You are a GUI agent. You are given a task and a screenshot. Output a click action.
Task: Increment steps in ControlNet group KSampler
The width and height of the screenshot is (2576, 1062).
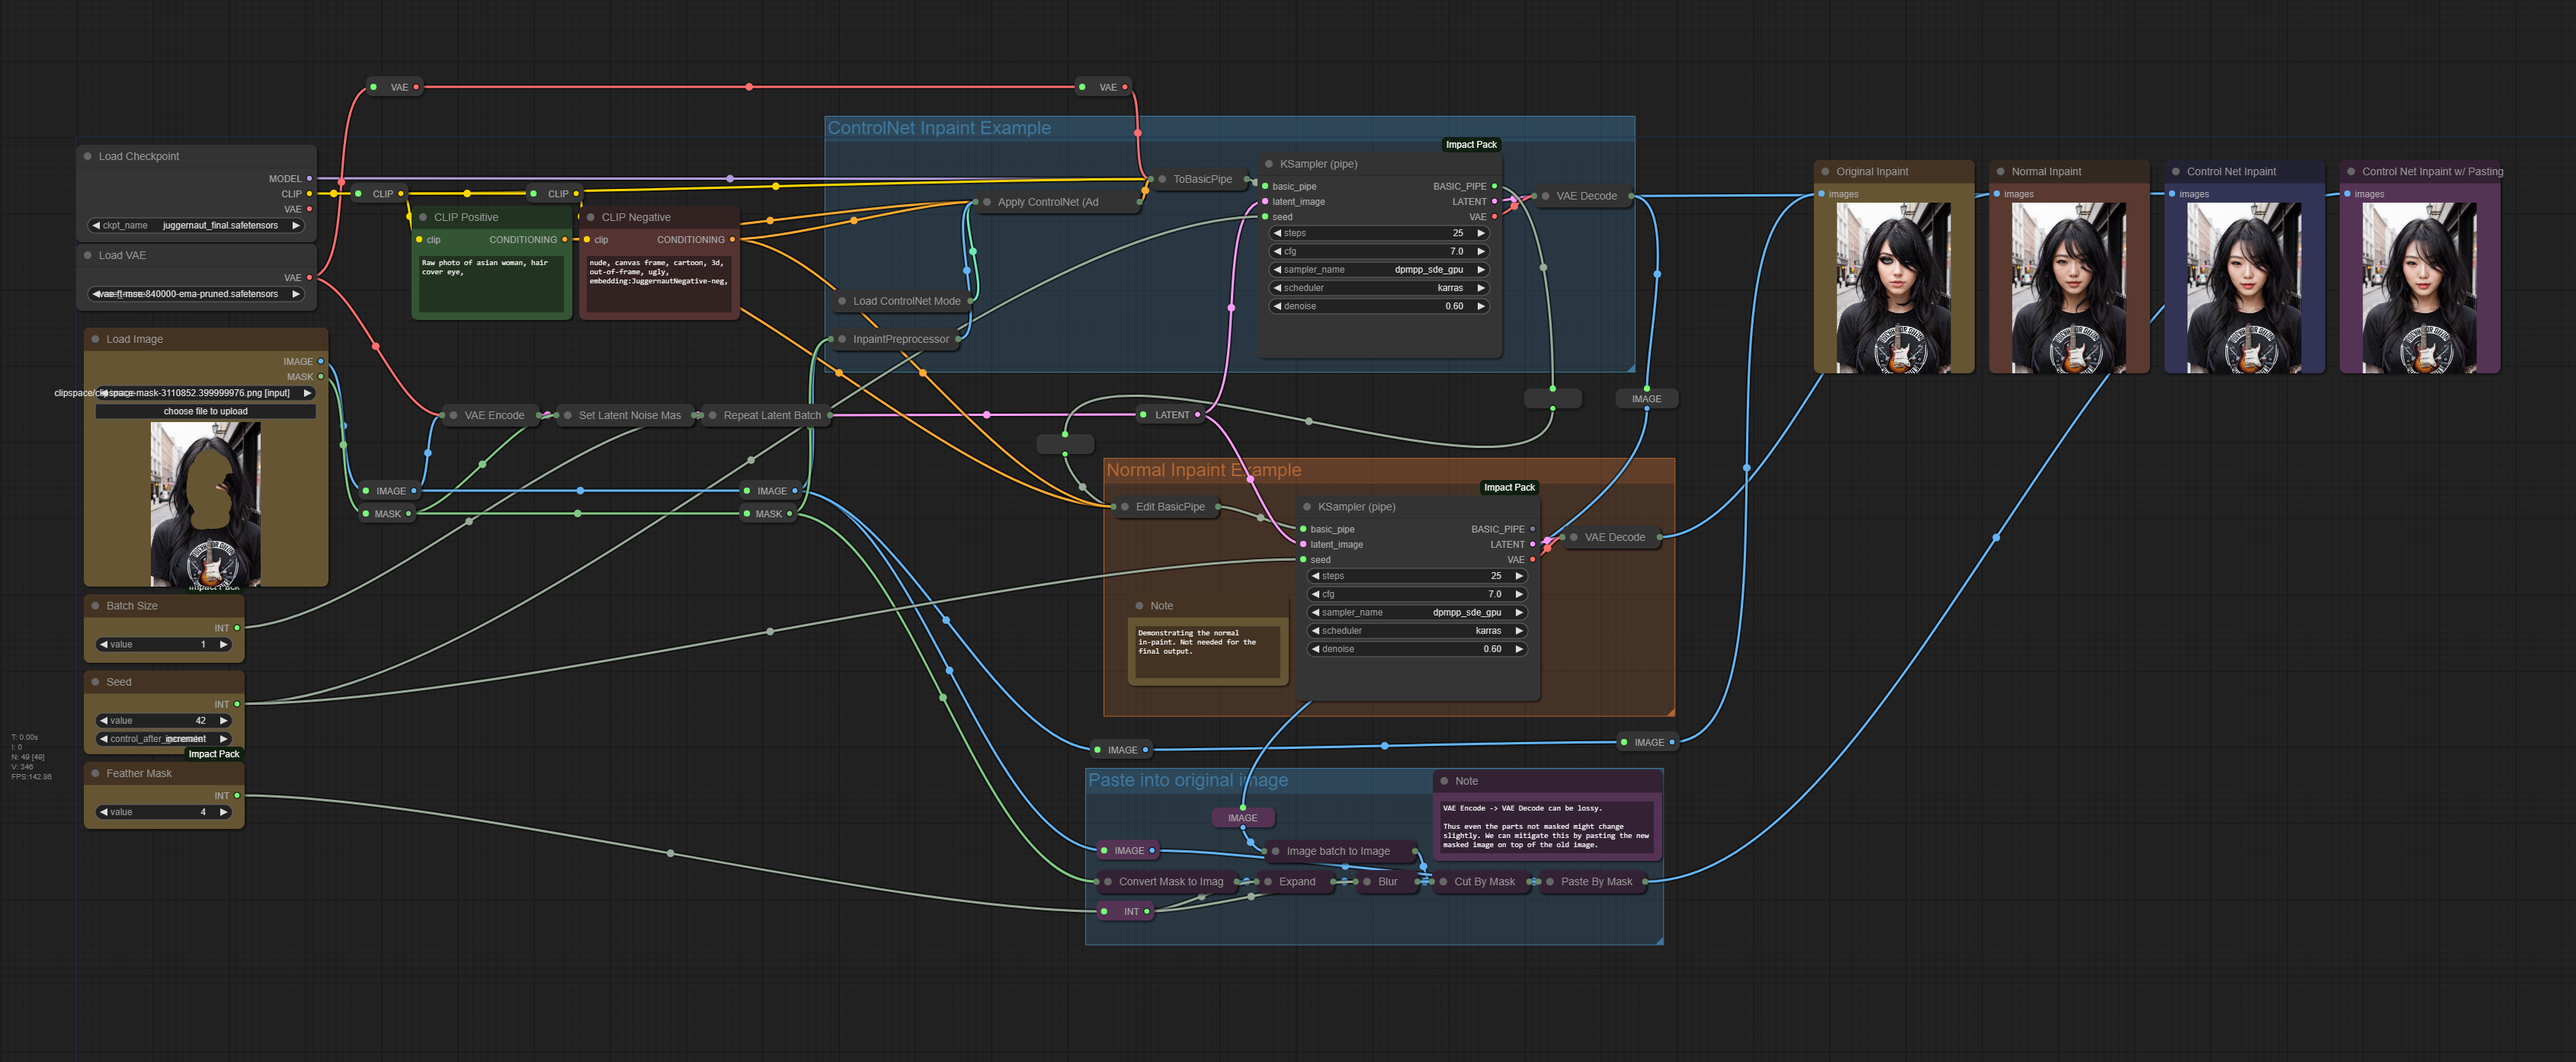(x=1481, y=233)
